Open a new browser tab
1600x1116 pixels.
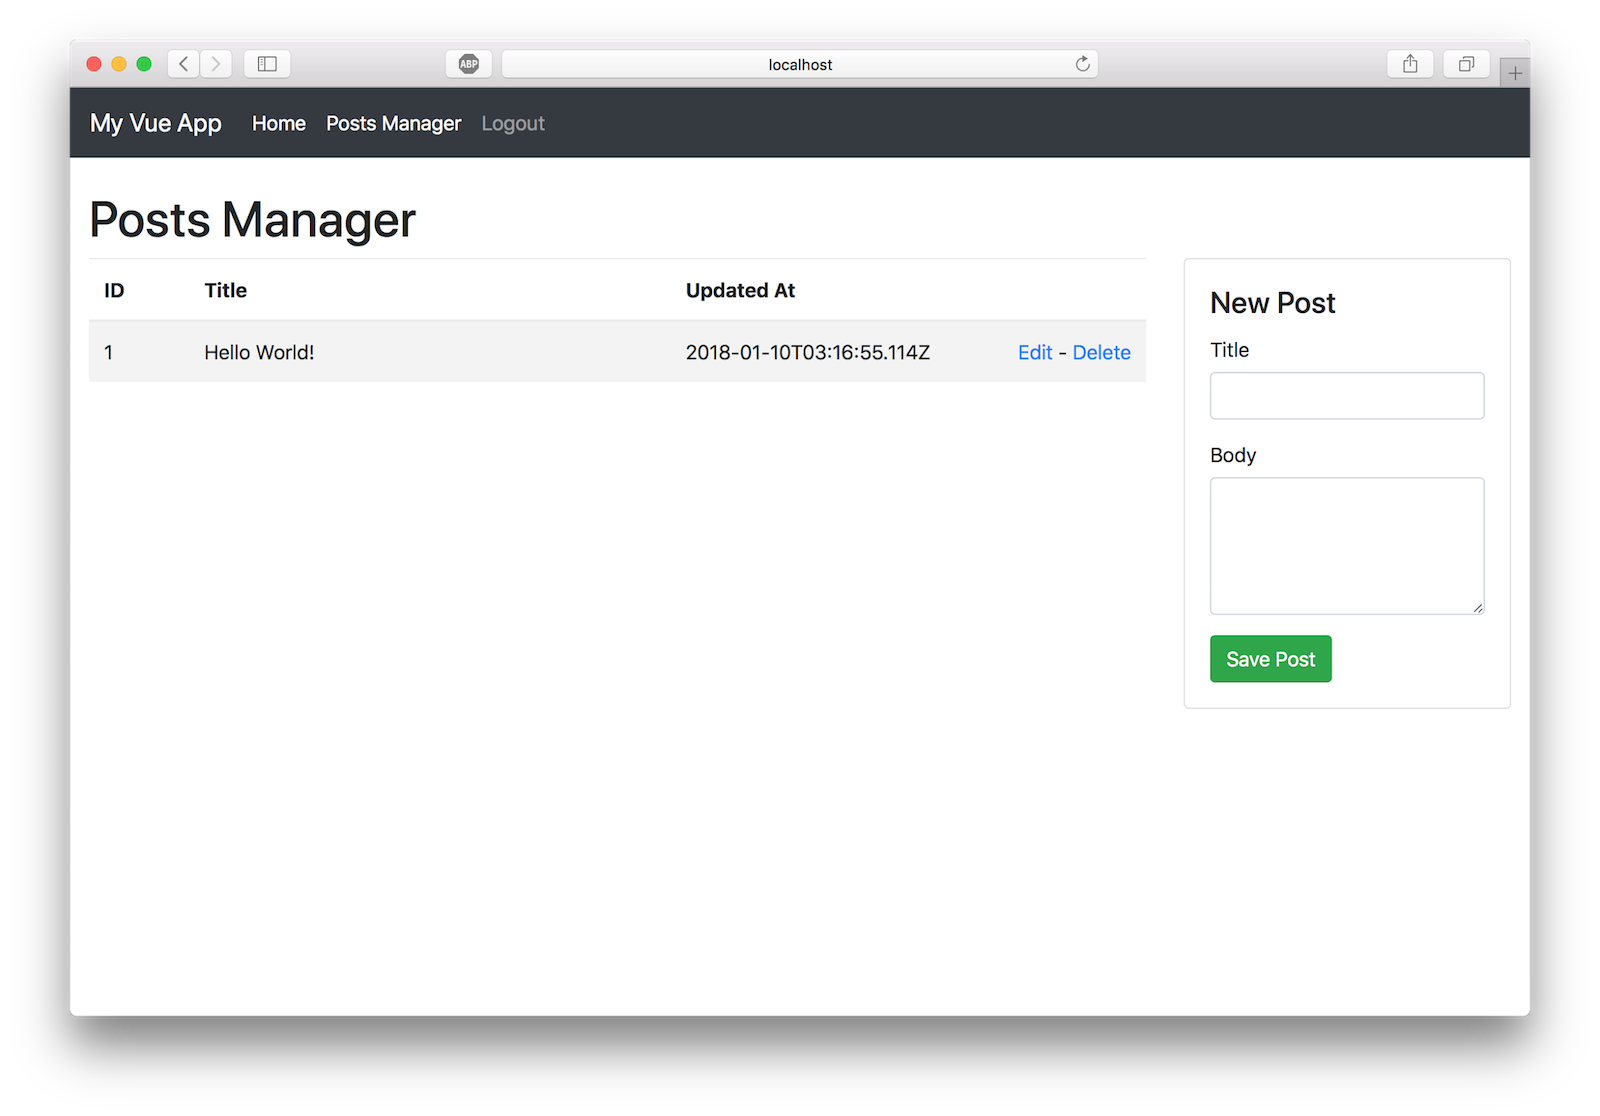pyautogui.click(x=1516, y=70)
